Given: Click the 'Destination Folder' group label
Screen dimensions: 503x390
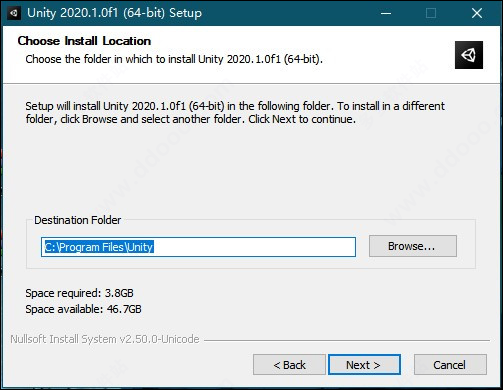Looking at the screenshot, I should [78, 220].
